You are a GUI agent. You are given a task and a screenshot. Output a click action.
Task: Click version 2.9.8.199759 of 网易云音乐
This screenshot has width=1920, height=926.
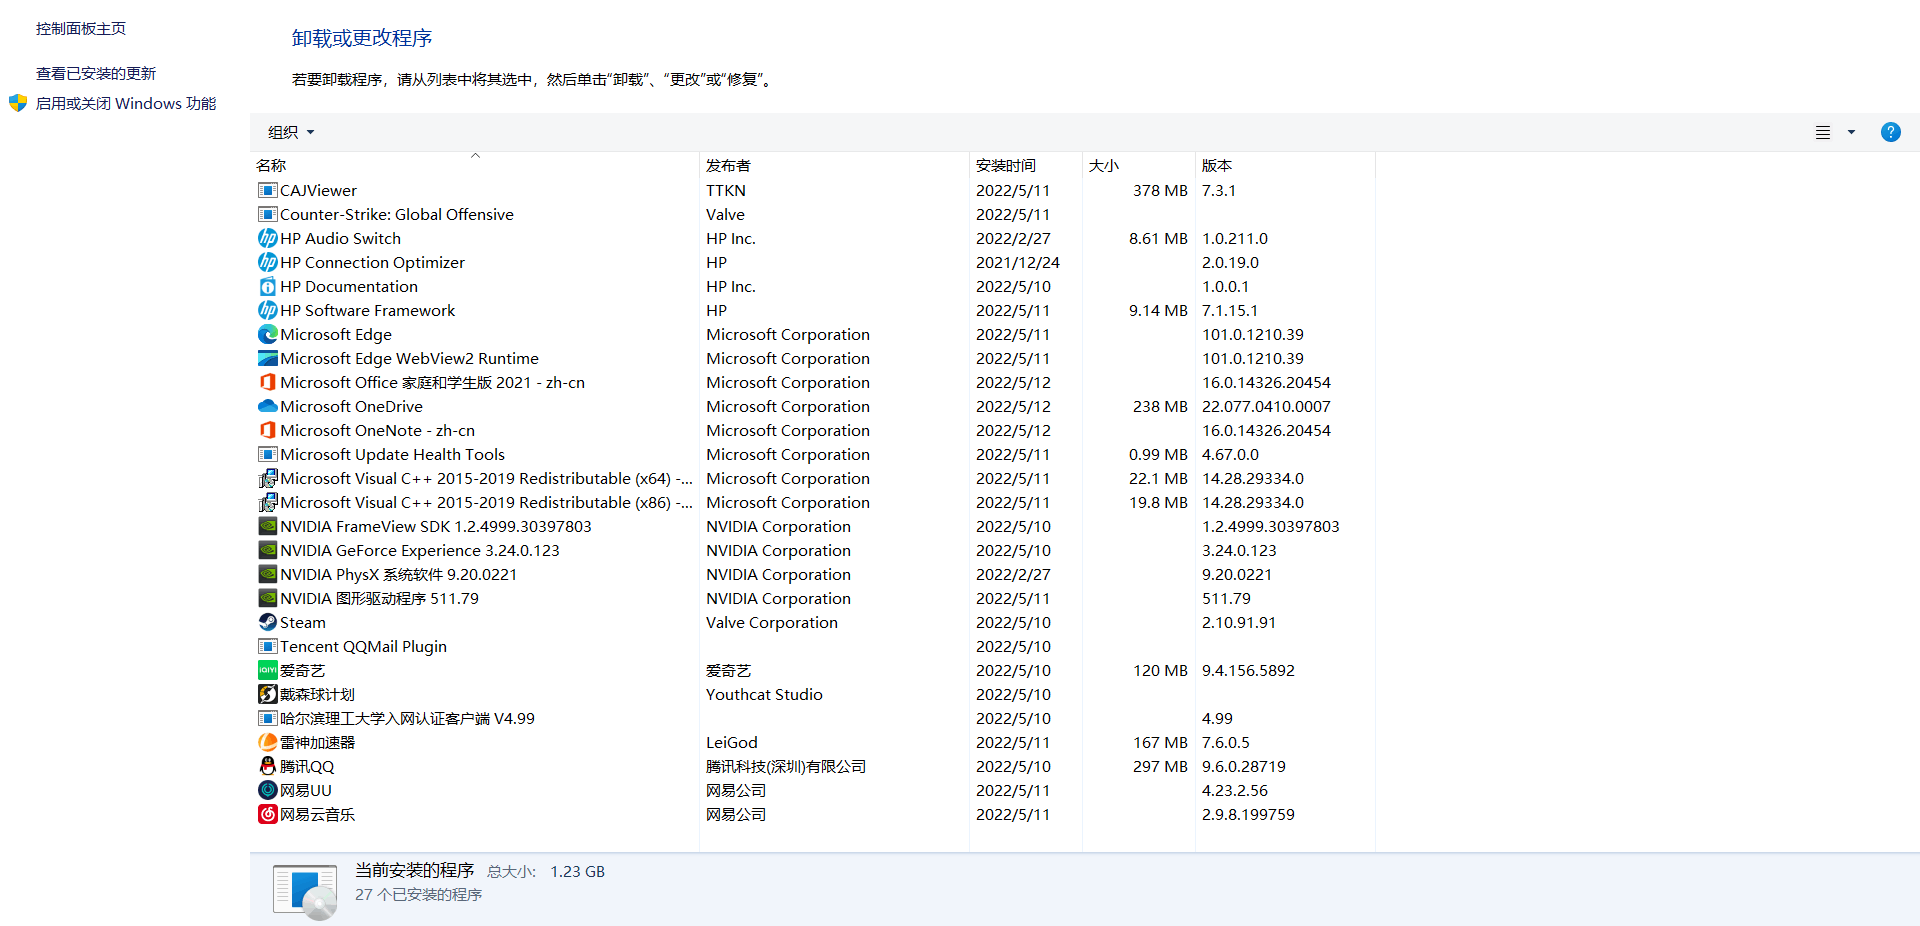[x=1248, y=814]
